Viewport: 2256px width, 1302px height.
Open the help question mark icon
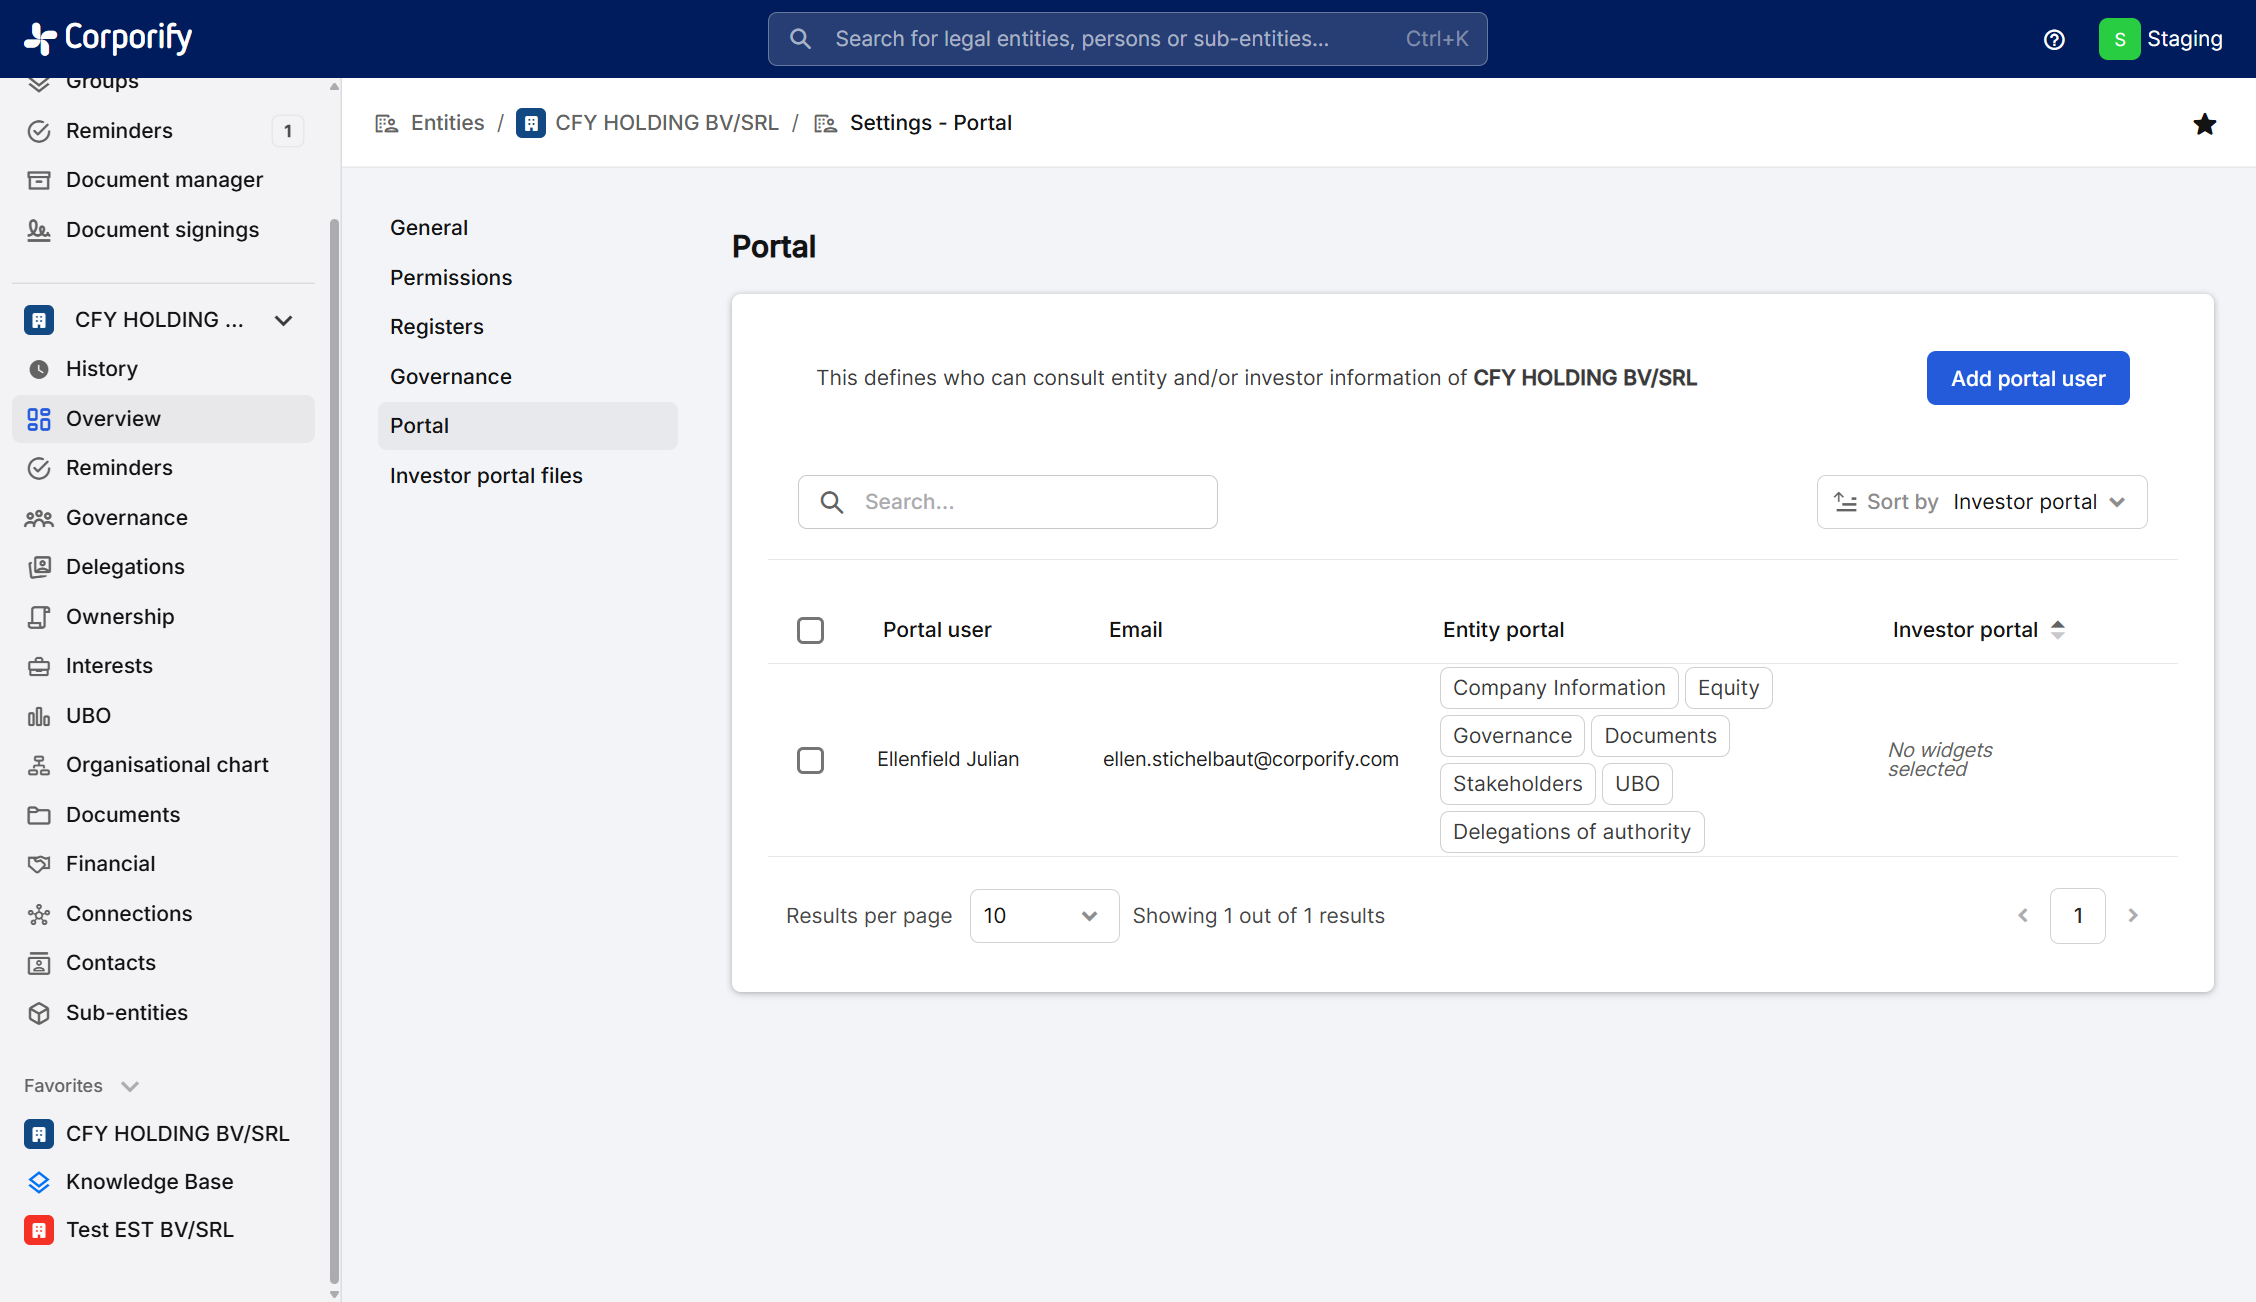[x=2054, y=39]
